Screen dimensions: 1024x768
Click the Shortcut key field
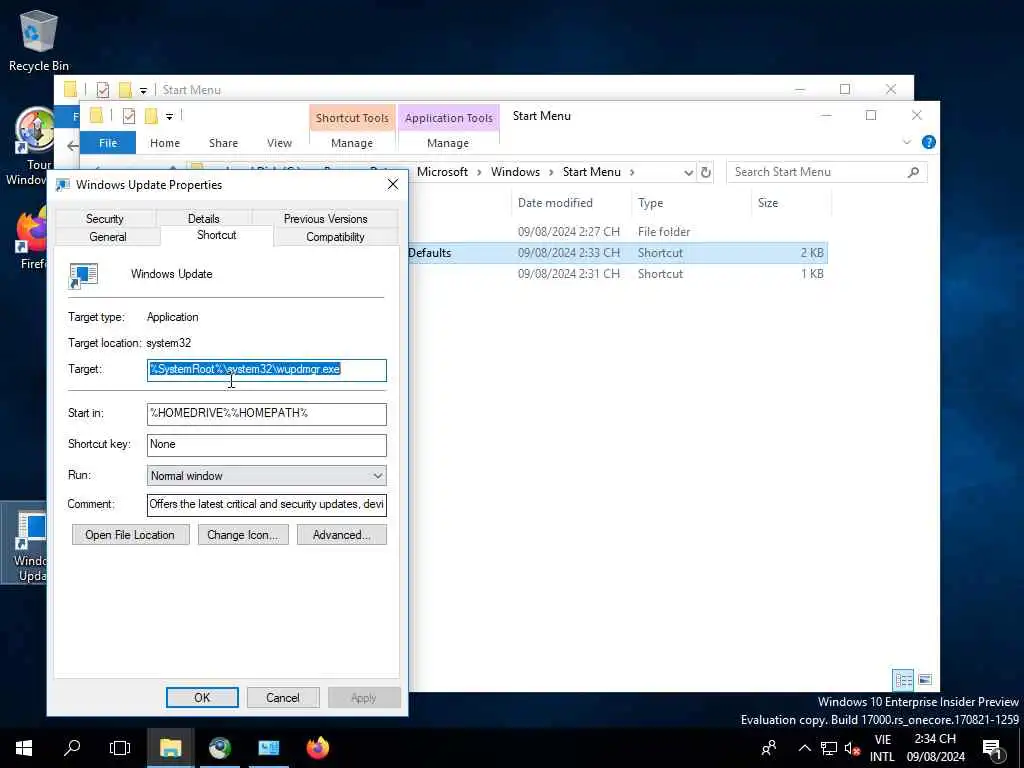(x=266, y=445)
